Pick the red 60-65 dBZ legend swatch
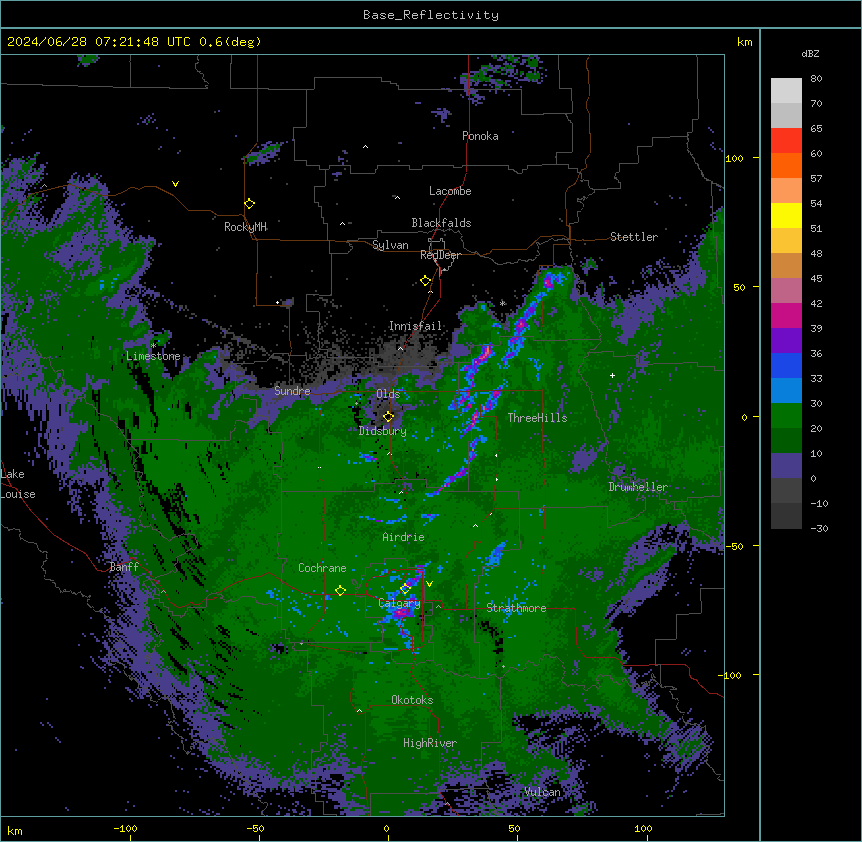Image resolution: width=862 pixels, height=842 pixels. (786, 141)
